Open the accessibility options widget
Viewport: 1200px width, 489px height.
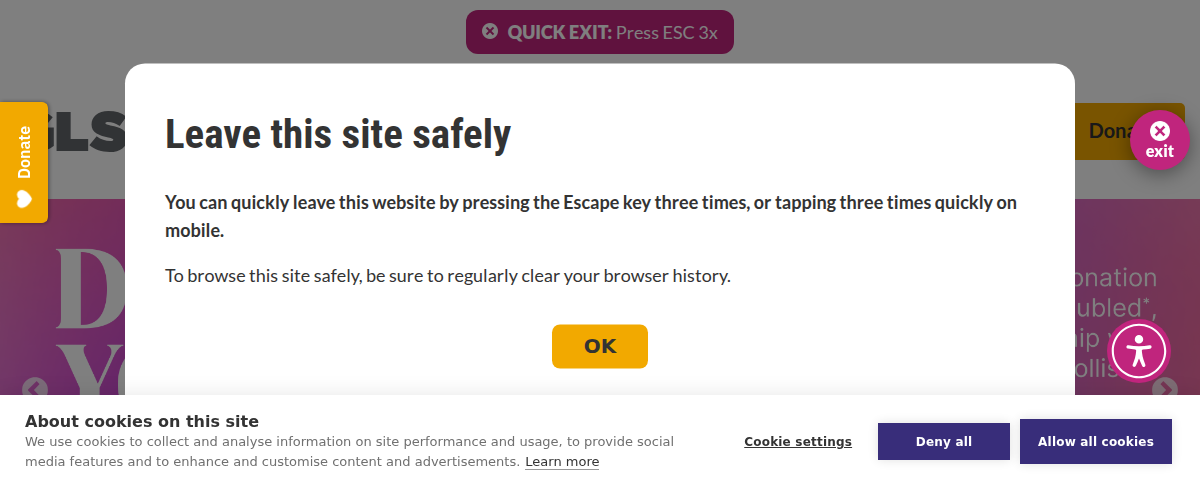coord(1139,351)
